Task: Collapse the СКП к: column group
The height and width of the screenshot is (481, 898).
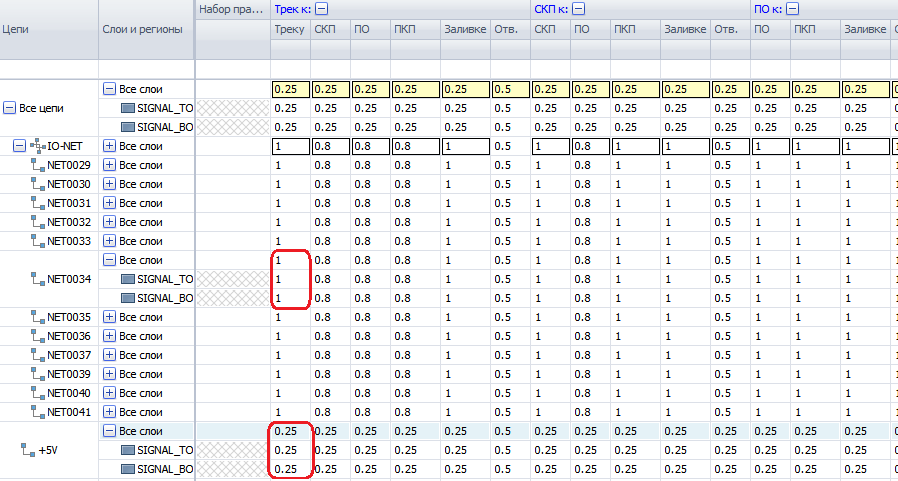Action: (578, 9)
